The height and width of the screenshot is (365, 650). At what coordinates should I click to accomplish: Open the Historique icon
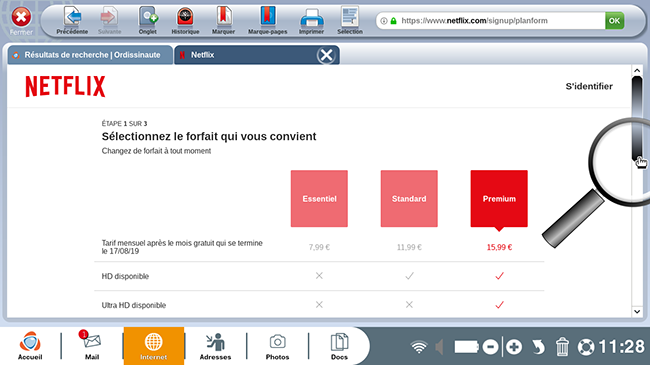(x=185, y=17)
